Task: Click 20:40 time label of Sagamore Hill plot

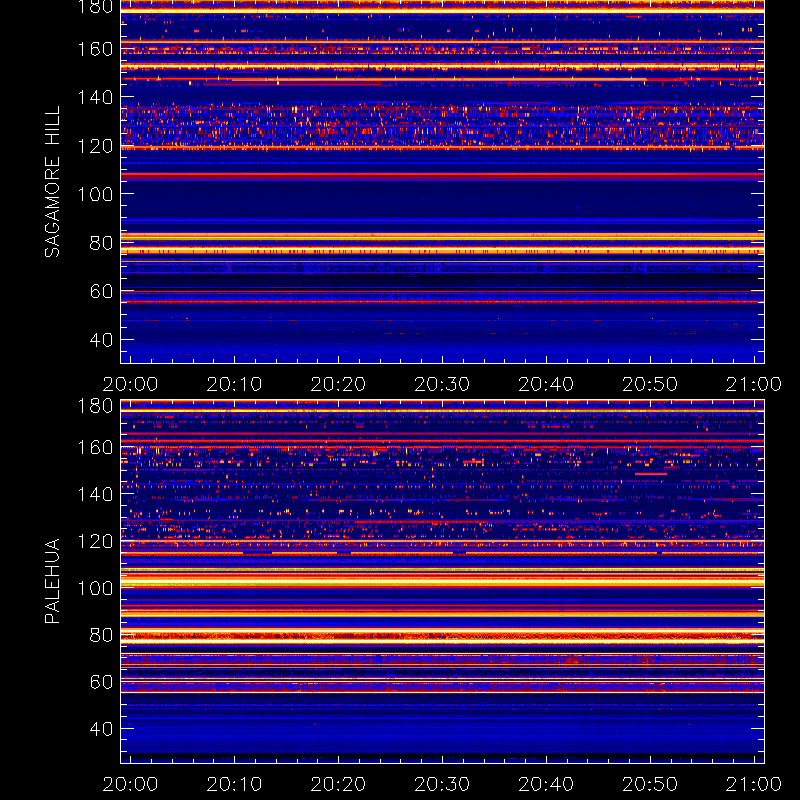Action: [546, 384]
